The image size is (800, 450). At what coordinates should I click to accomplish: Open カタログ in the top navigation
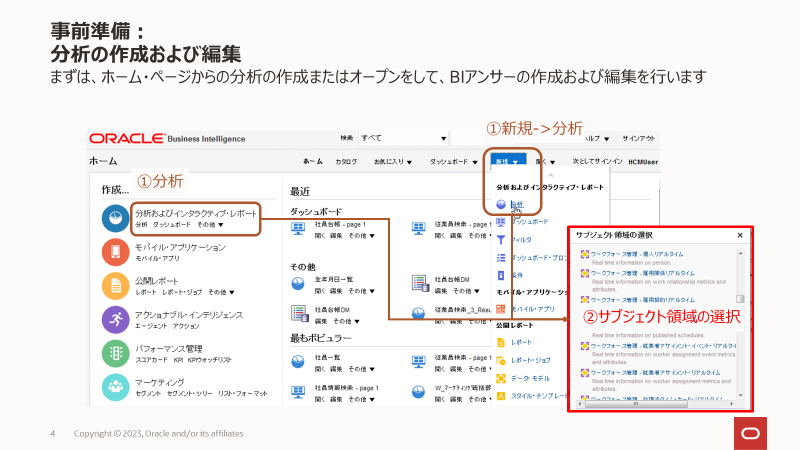[346, 162]
